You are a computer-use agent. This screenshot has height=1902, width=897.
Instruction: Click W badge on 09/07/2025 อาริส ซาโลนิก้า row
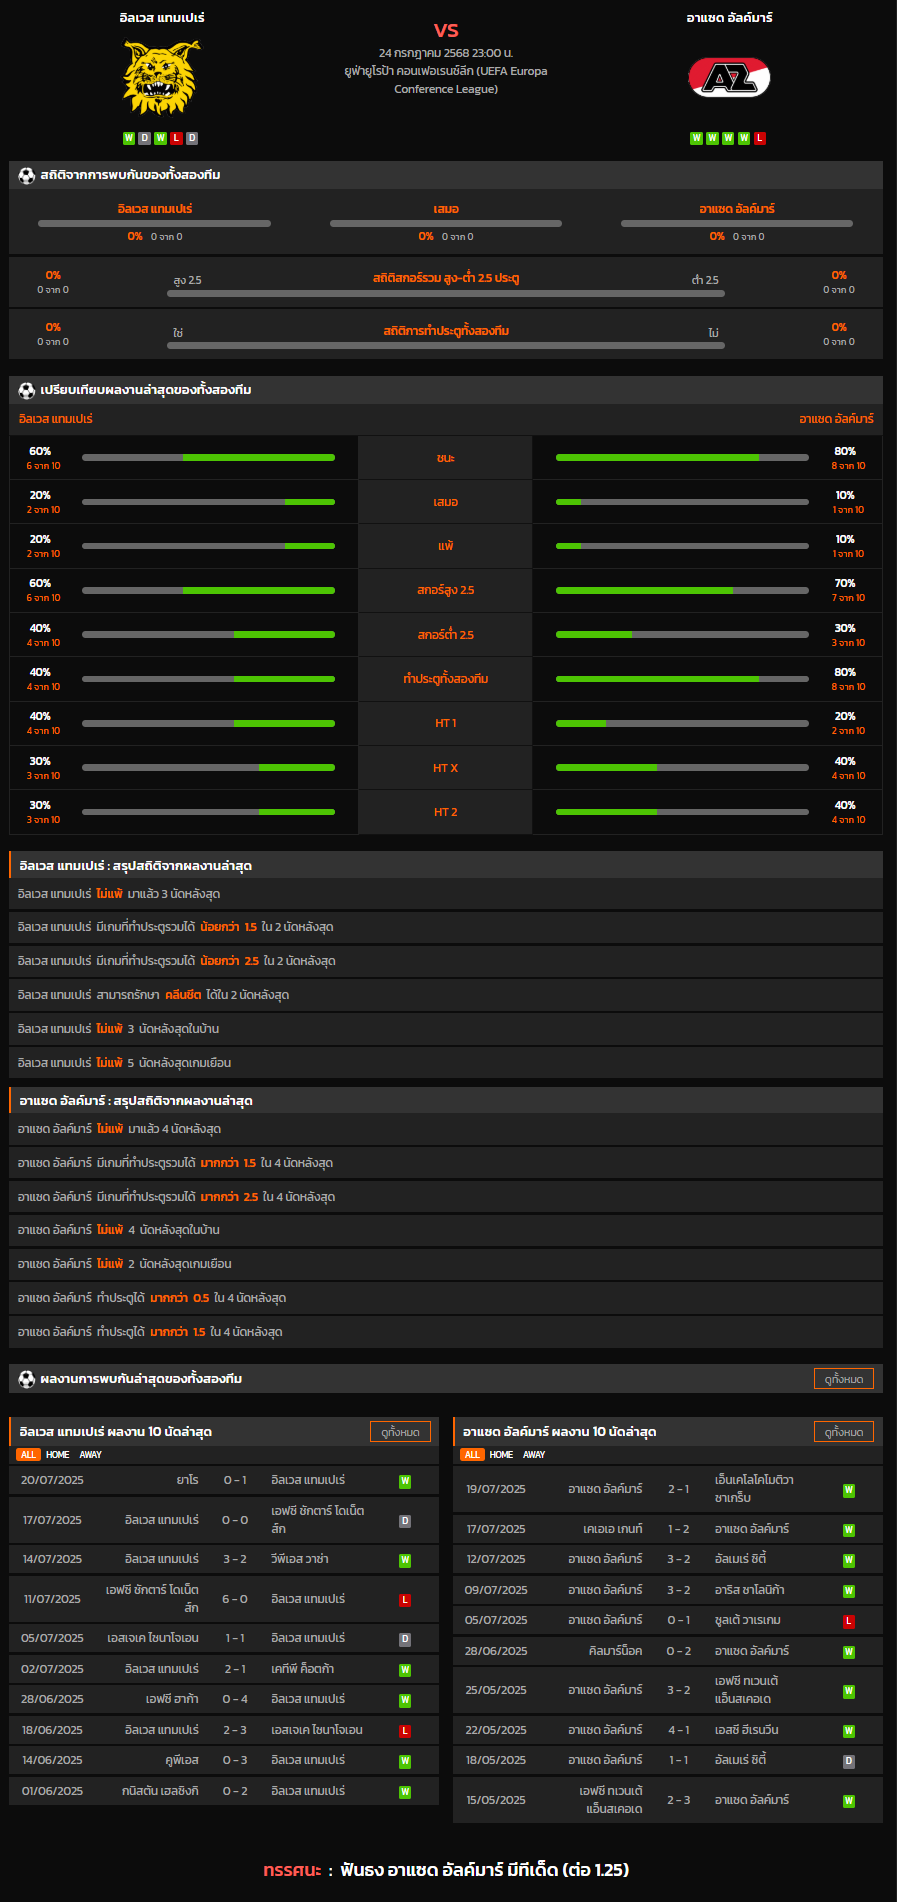[849, 1591]
